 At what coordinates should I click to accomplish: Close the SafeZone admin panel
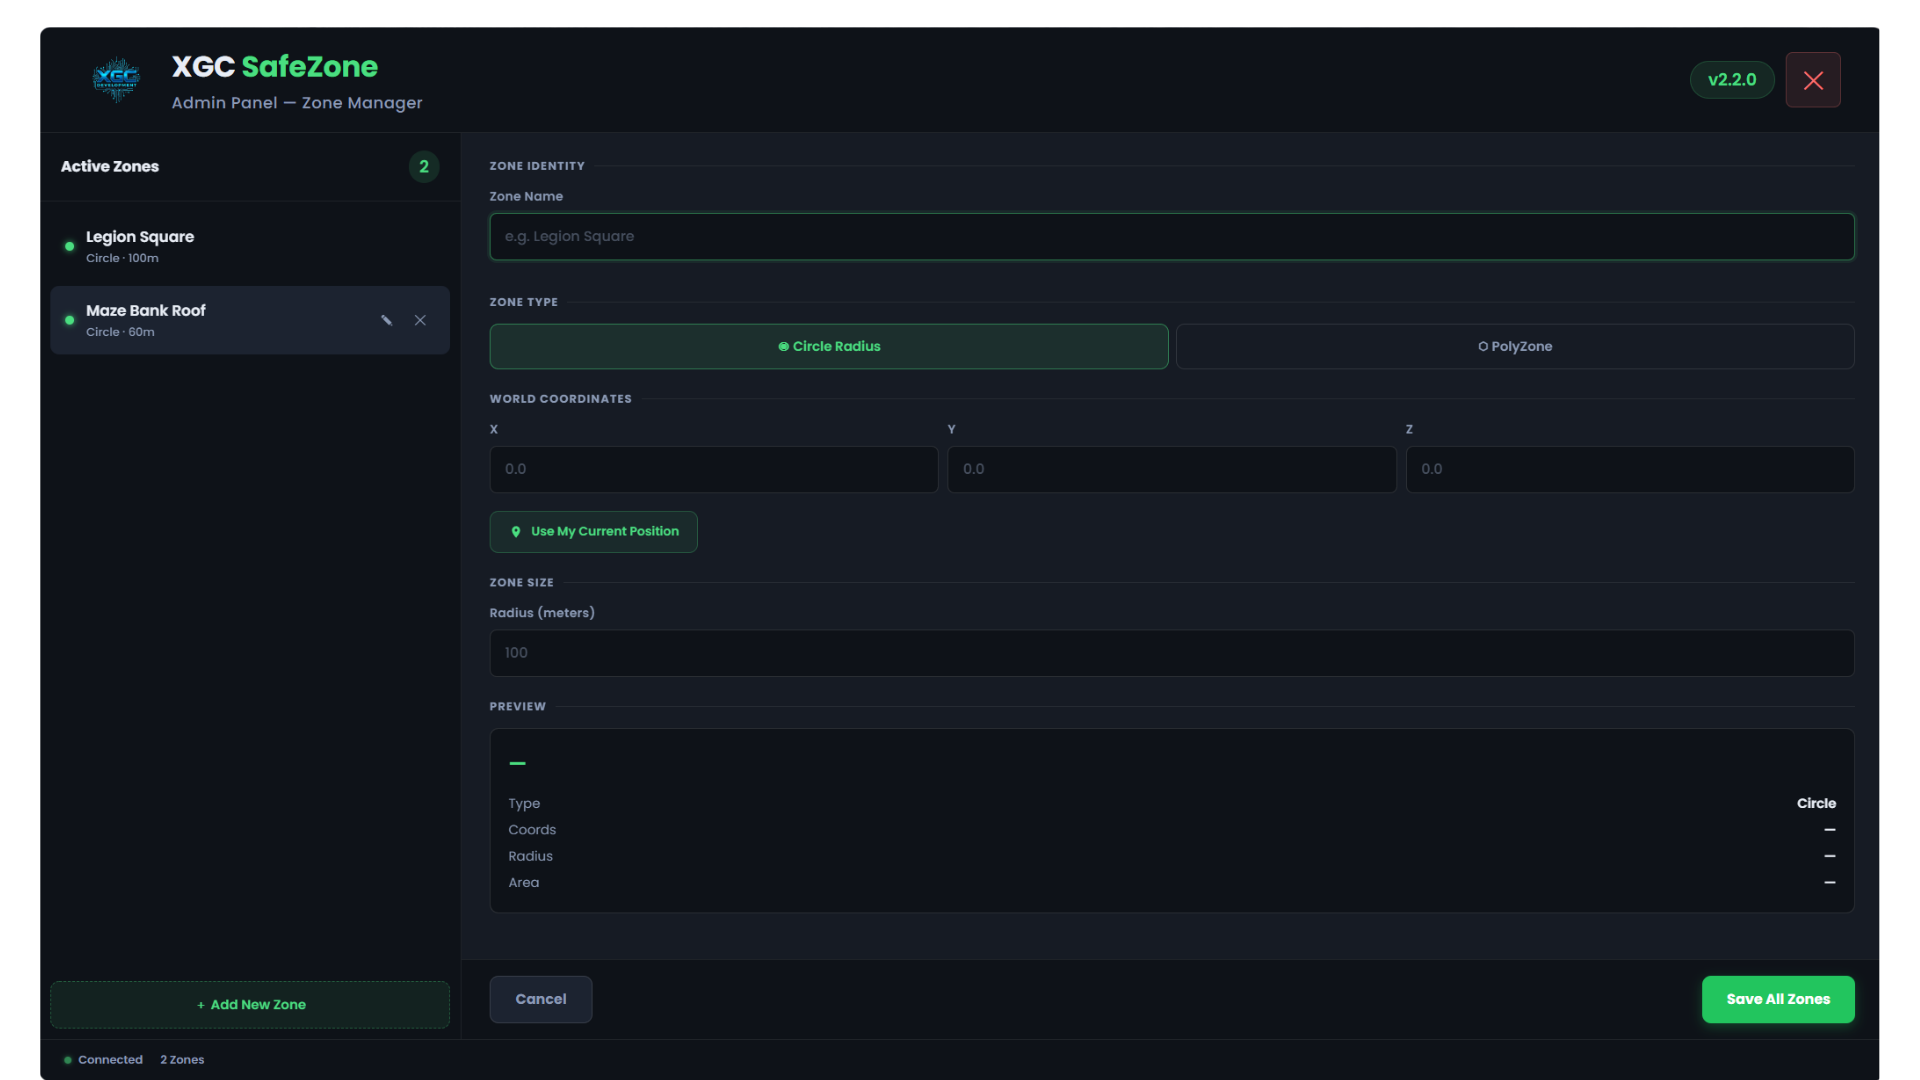1813,80
